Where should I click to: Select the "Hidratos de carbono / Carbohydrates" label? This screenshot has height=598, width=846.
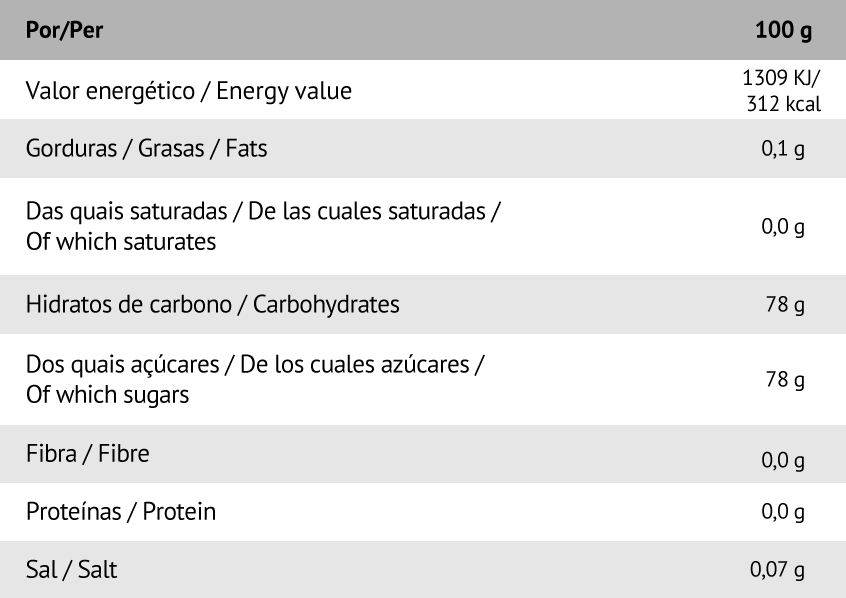(213, 304)
